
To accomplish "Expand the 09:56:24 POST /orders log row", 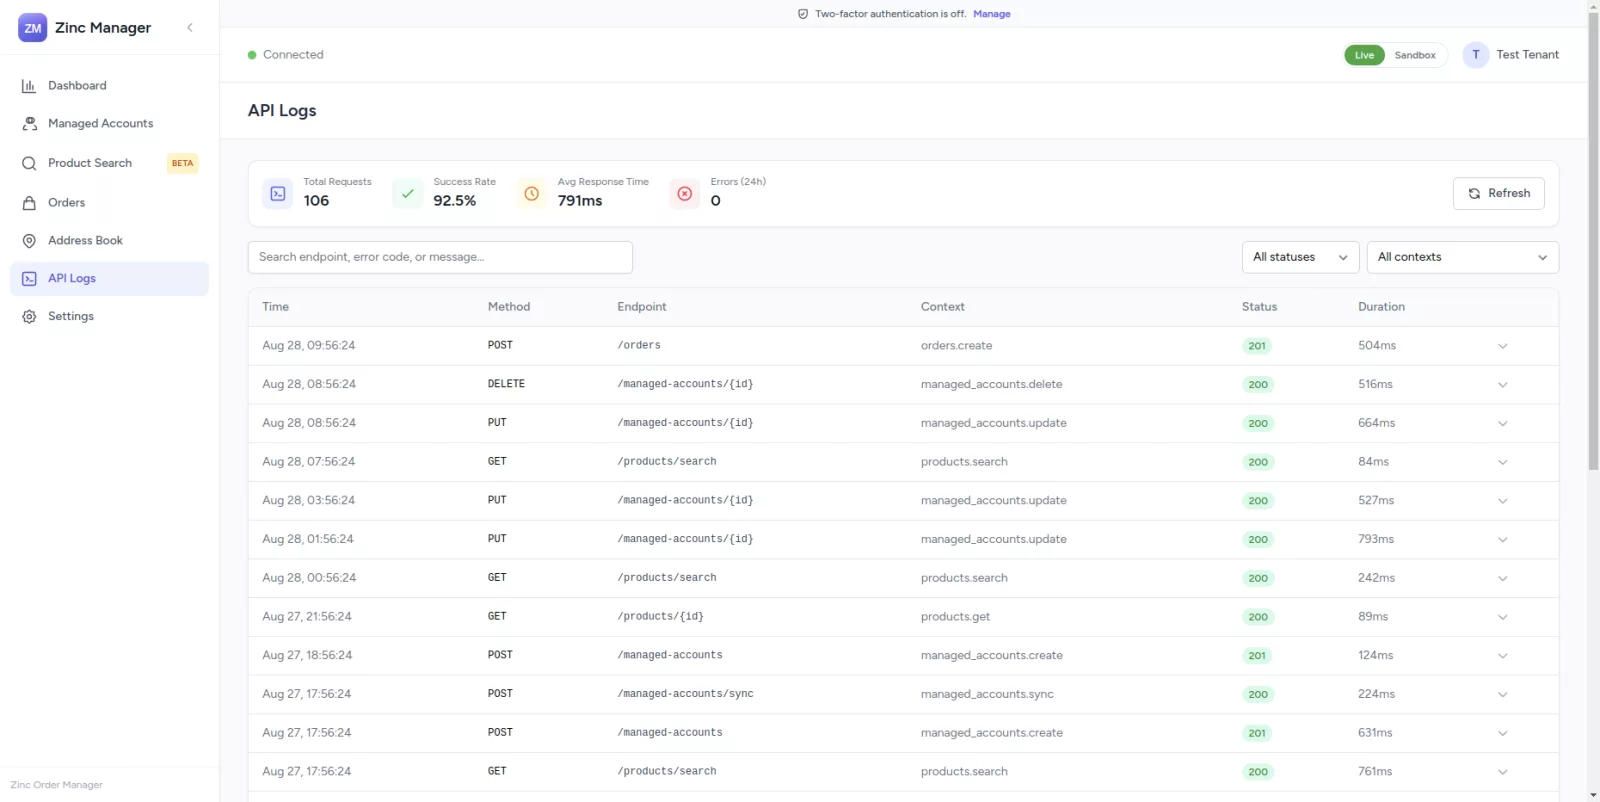I will pos(1502,346).
